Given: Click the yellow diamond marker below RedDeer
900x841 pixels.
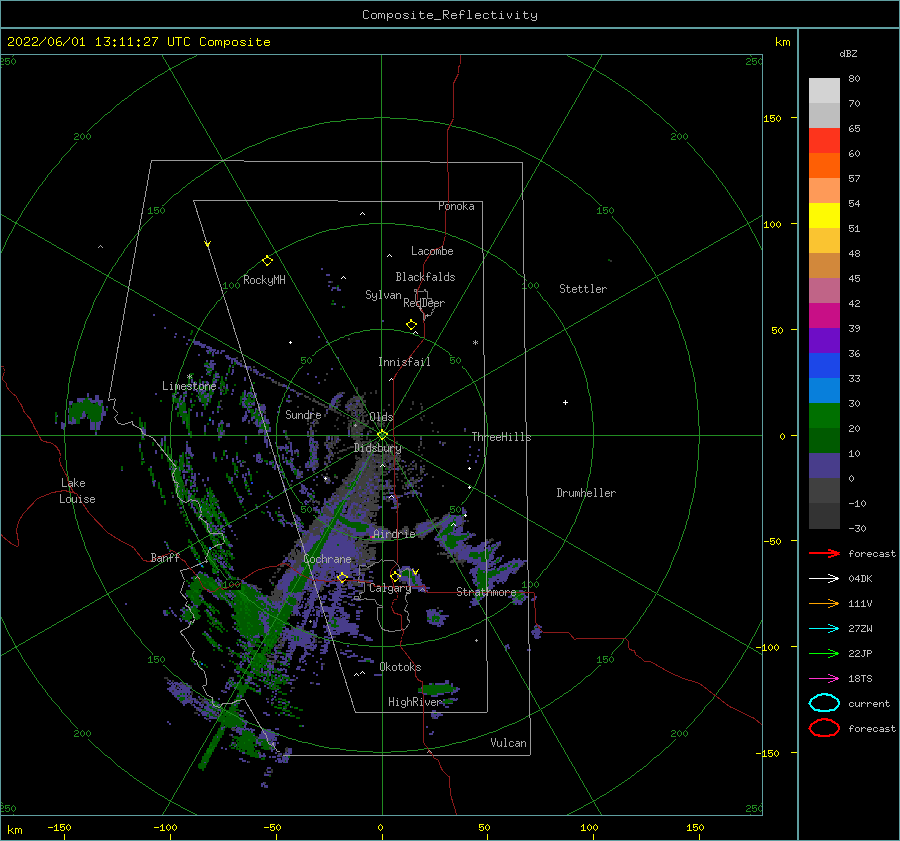Looking at the screenshot, I should pyautogui.click(x=412, y=325).
